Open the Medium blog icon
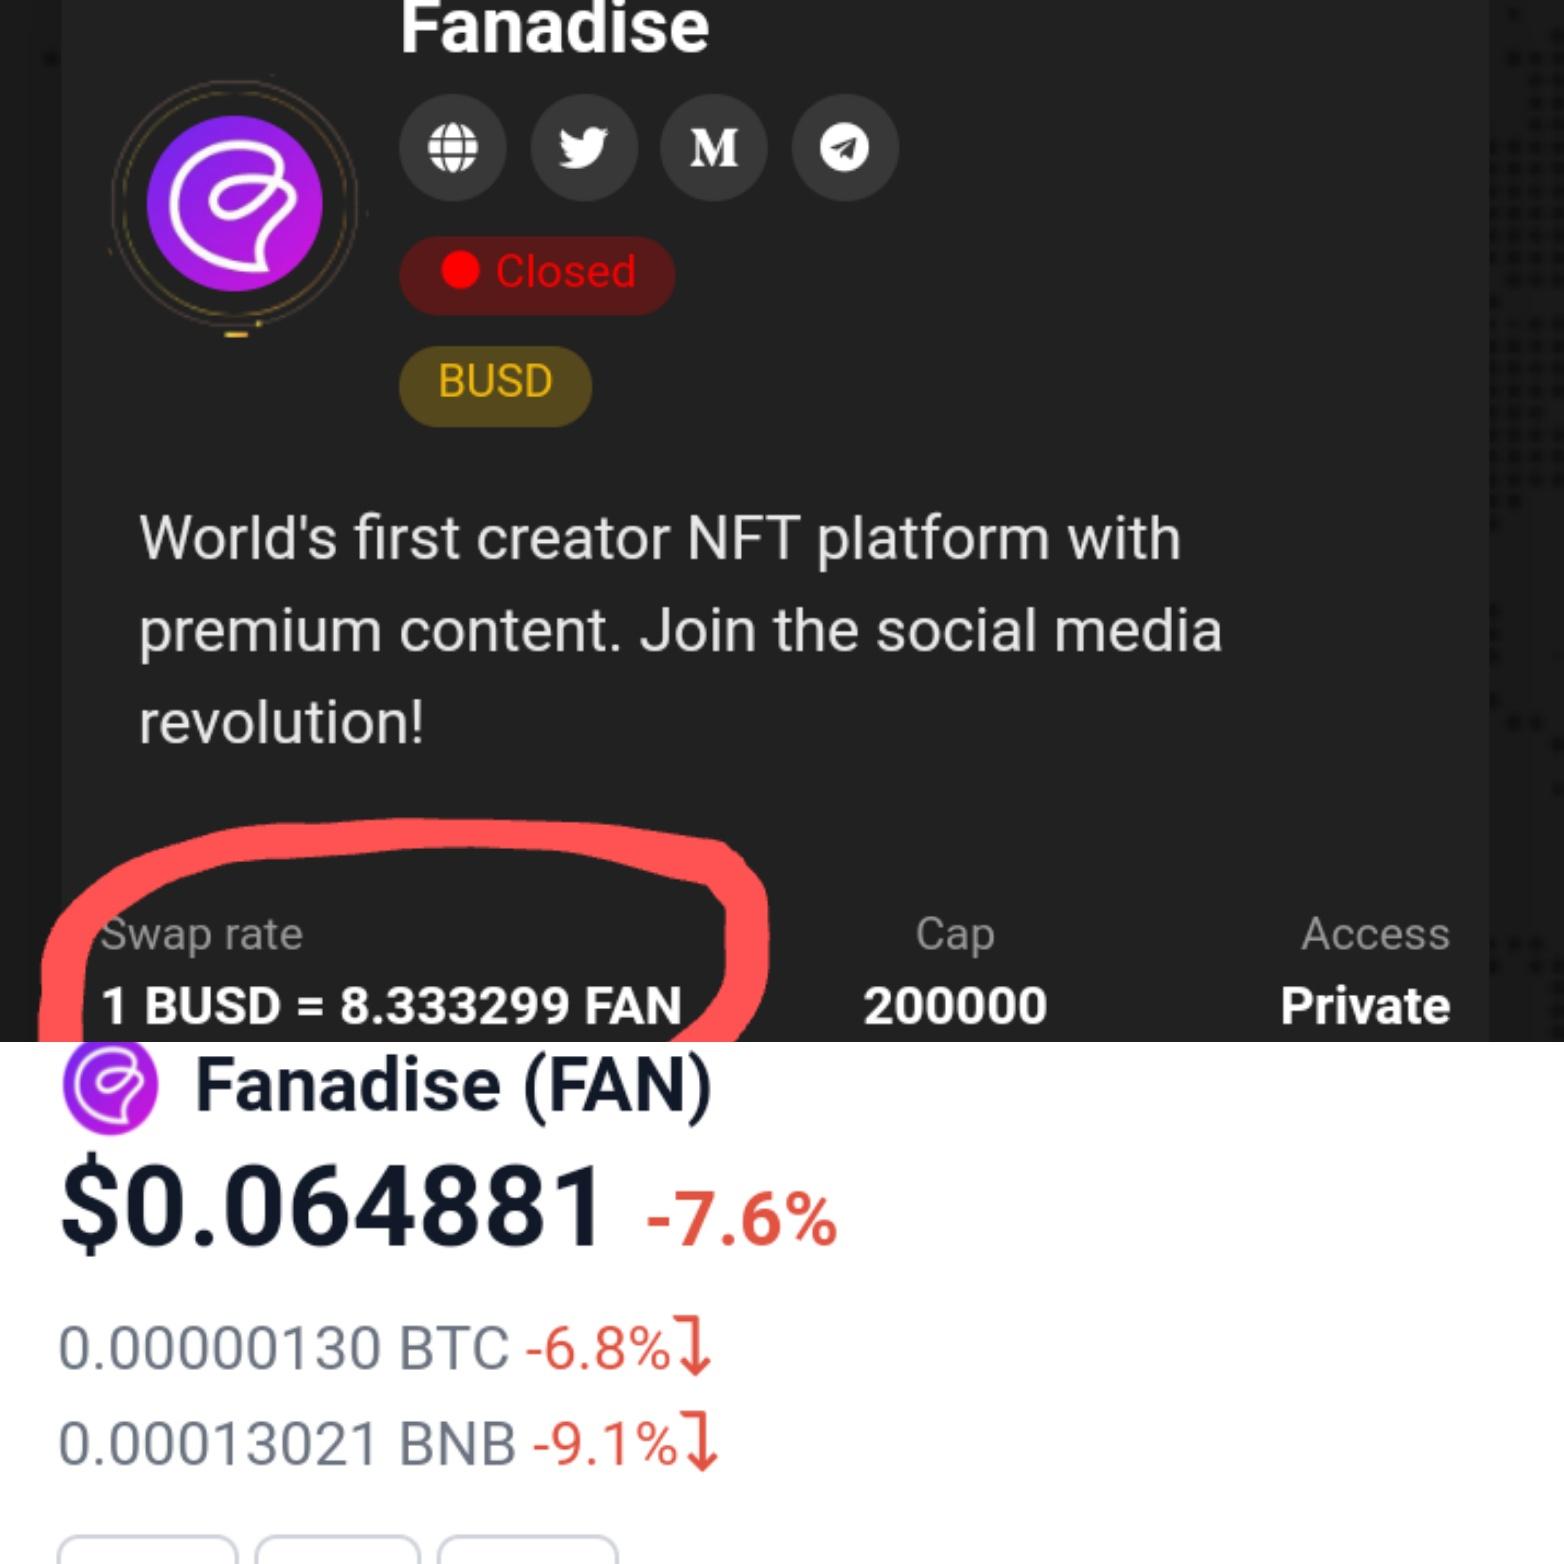Image resolution: width=1564 pixels, height=1564 pixels. pyautogui.click(x=714, y=148)
